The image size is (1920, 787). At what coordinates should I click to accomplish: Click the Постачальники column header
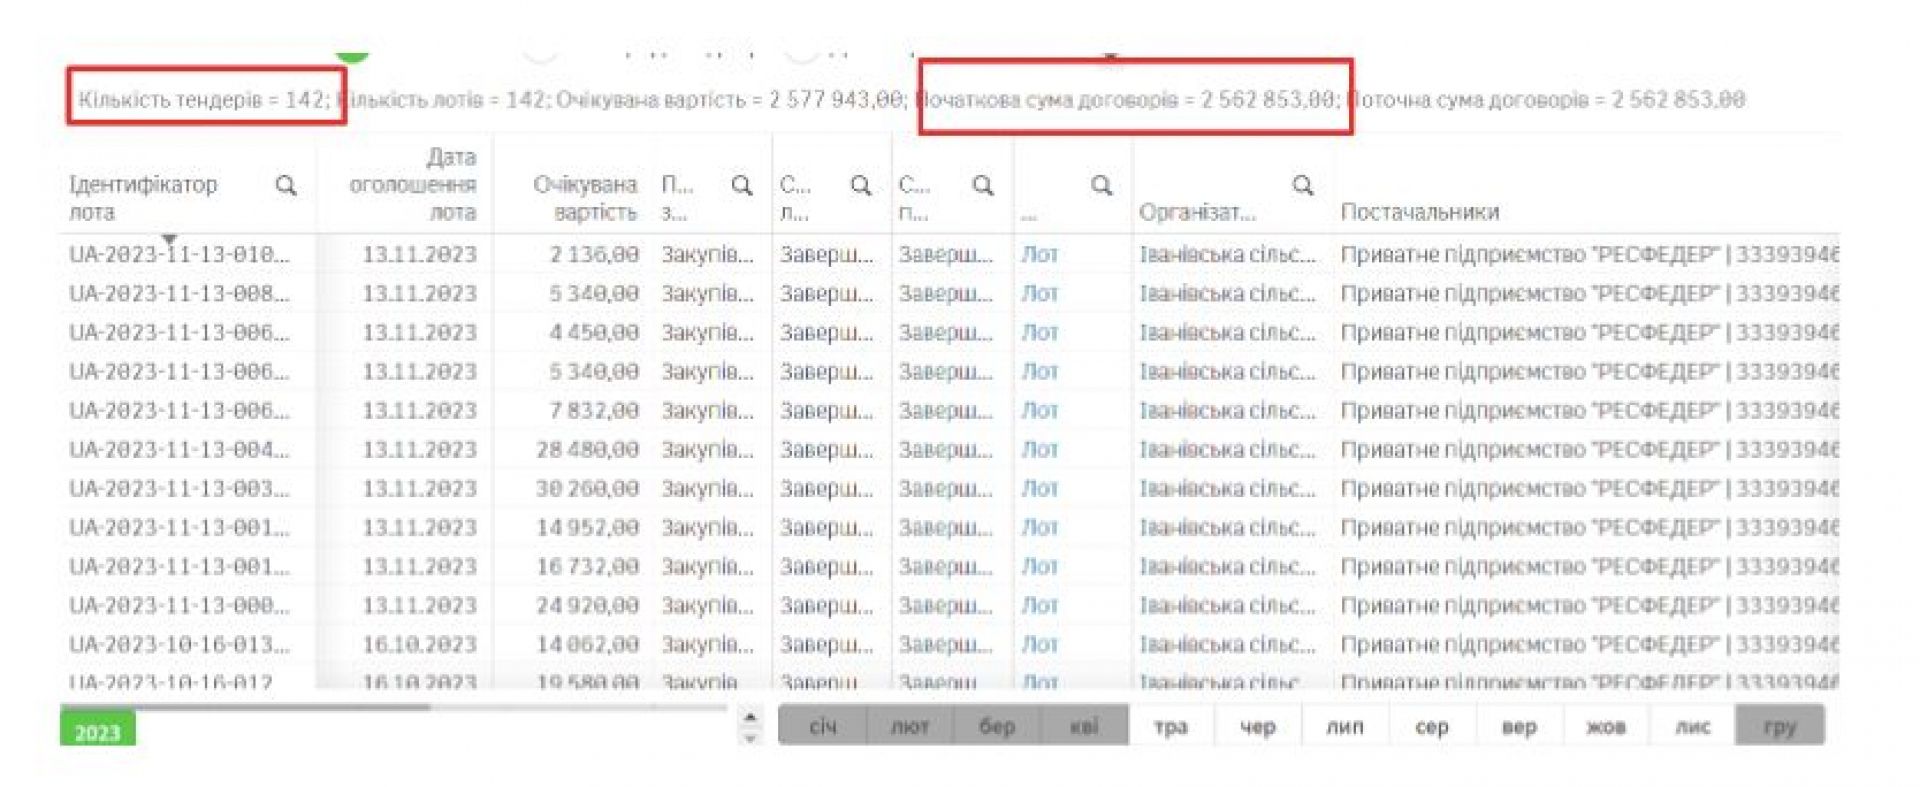coord(1419,212)
